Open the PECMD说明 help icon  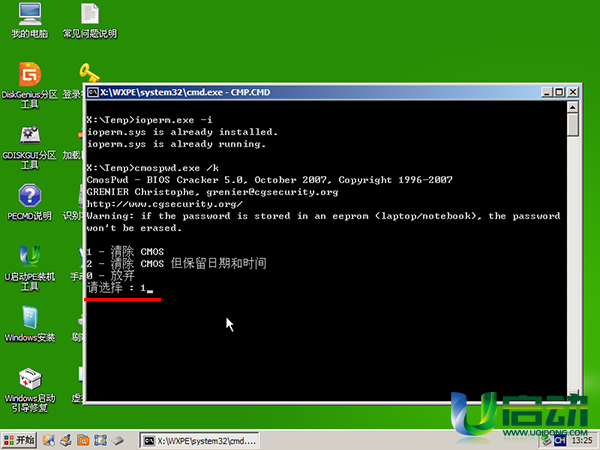click(x=30, y=202)
